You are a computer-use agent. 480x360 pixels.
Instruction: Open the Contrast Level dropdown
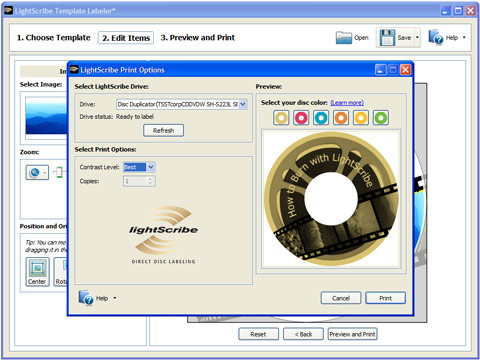pos(151,167)
